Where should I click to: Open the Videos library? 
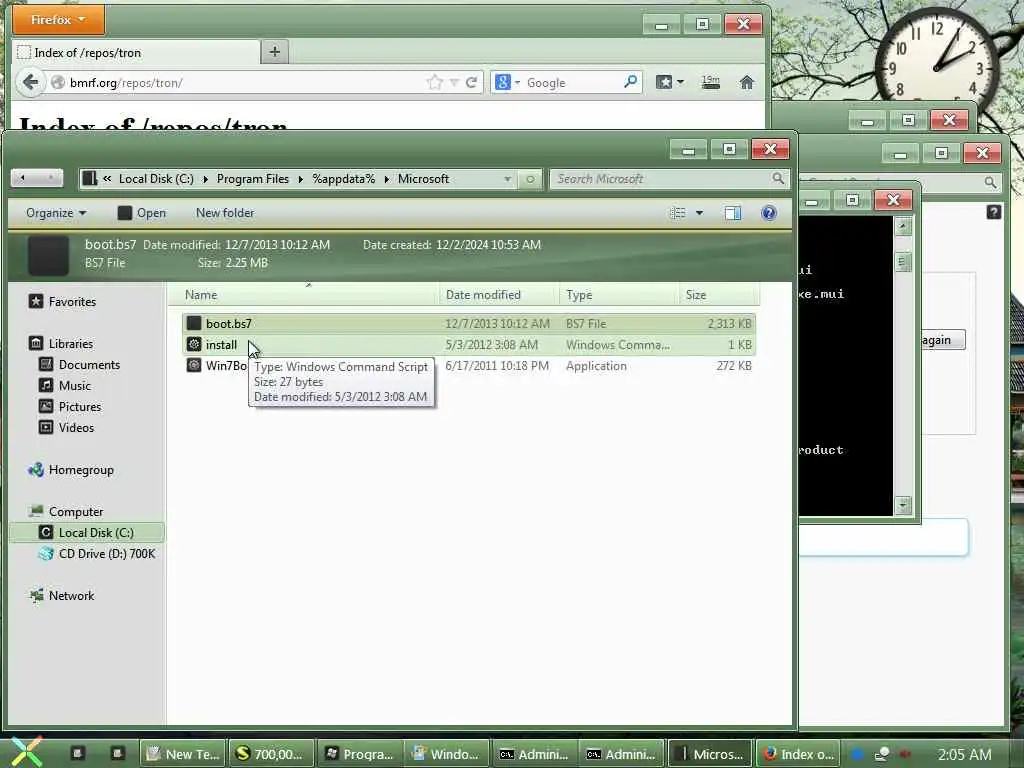(76, 427)
